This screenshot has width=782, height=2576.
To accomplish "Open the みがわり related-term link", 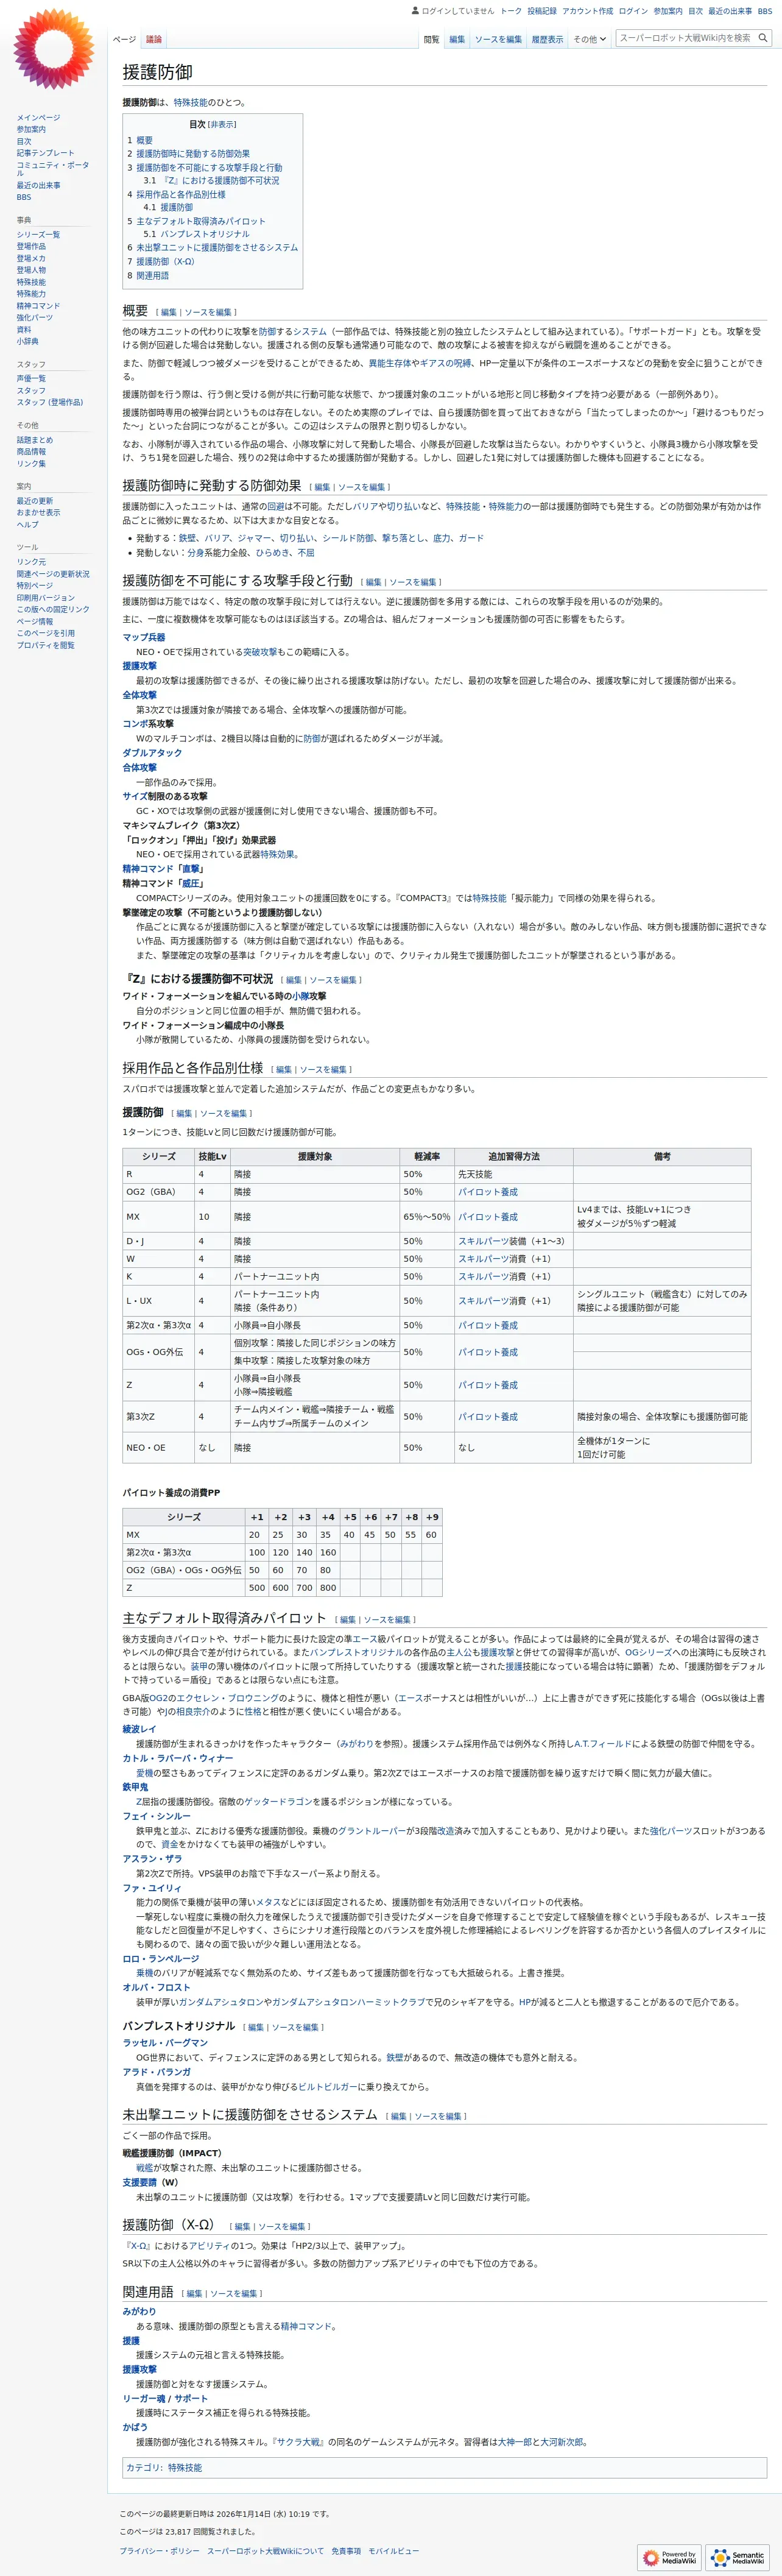I will point(140,2312).
